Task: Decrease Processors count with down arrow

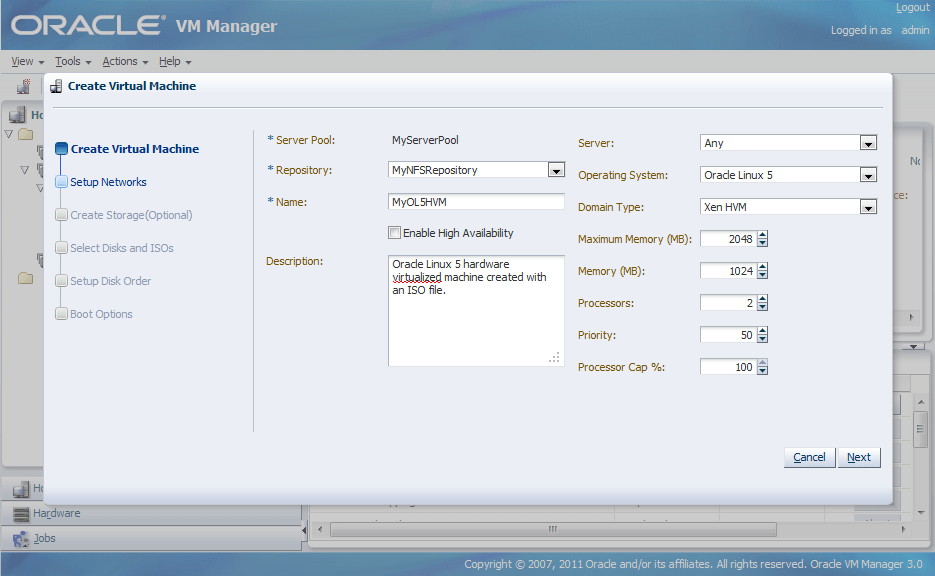Action: (763, 307)
